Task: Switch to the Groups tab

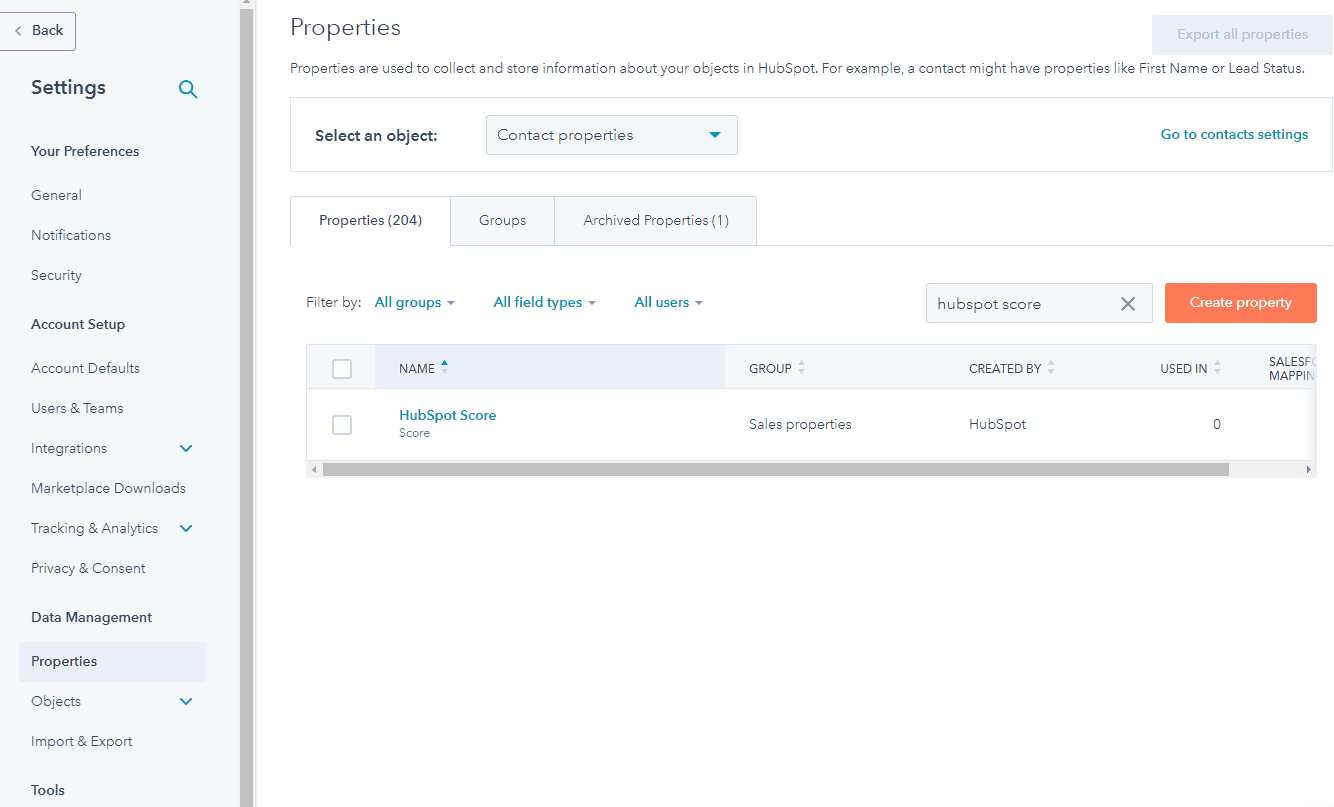Action: coord(502,220)
